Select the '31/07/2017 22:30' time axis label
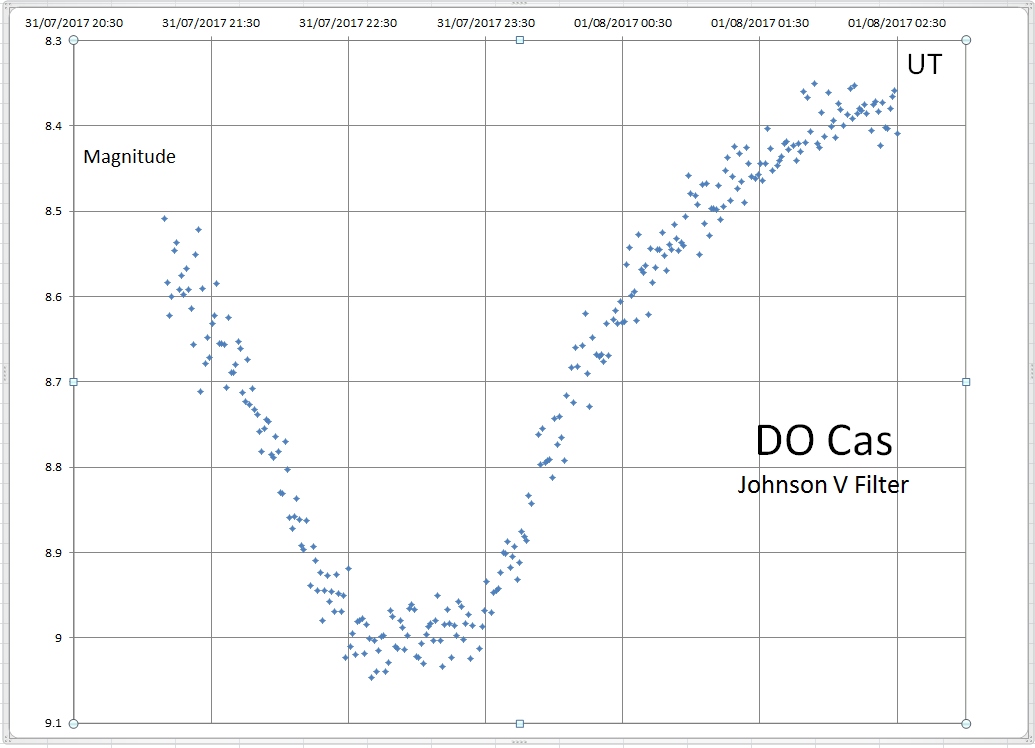This screenshot has height=748, width=1035. point(348,23)
